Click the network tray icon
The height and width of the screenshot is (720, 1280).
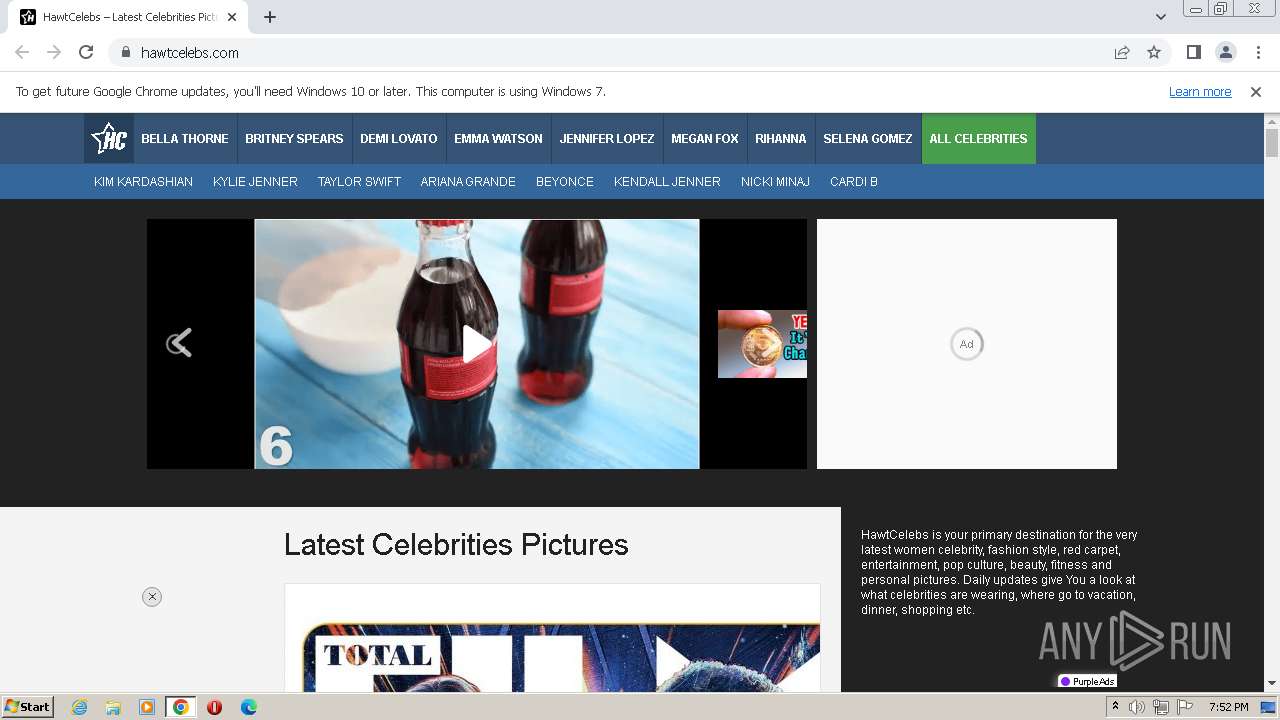[1161, 707]
